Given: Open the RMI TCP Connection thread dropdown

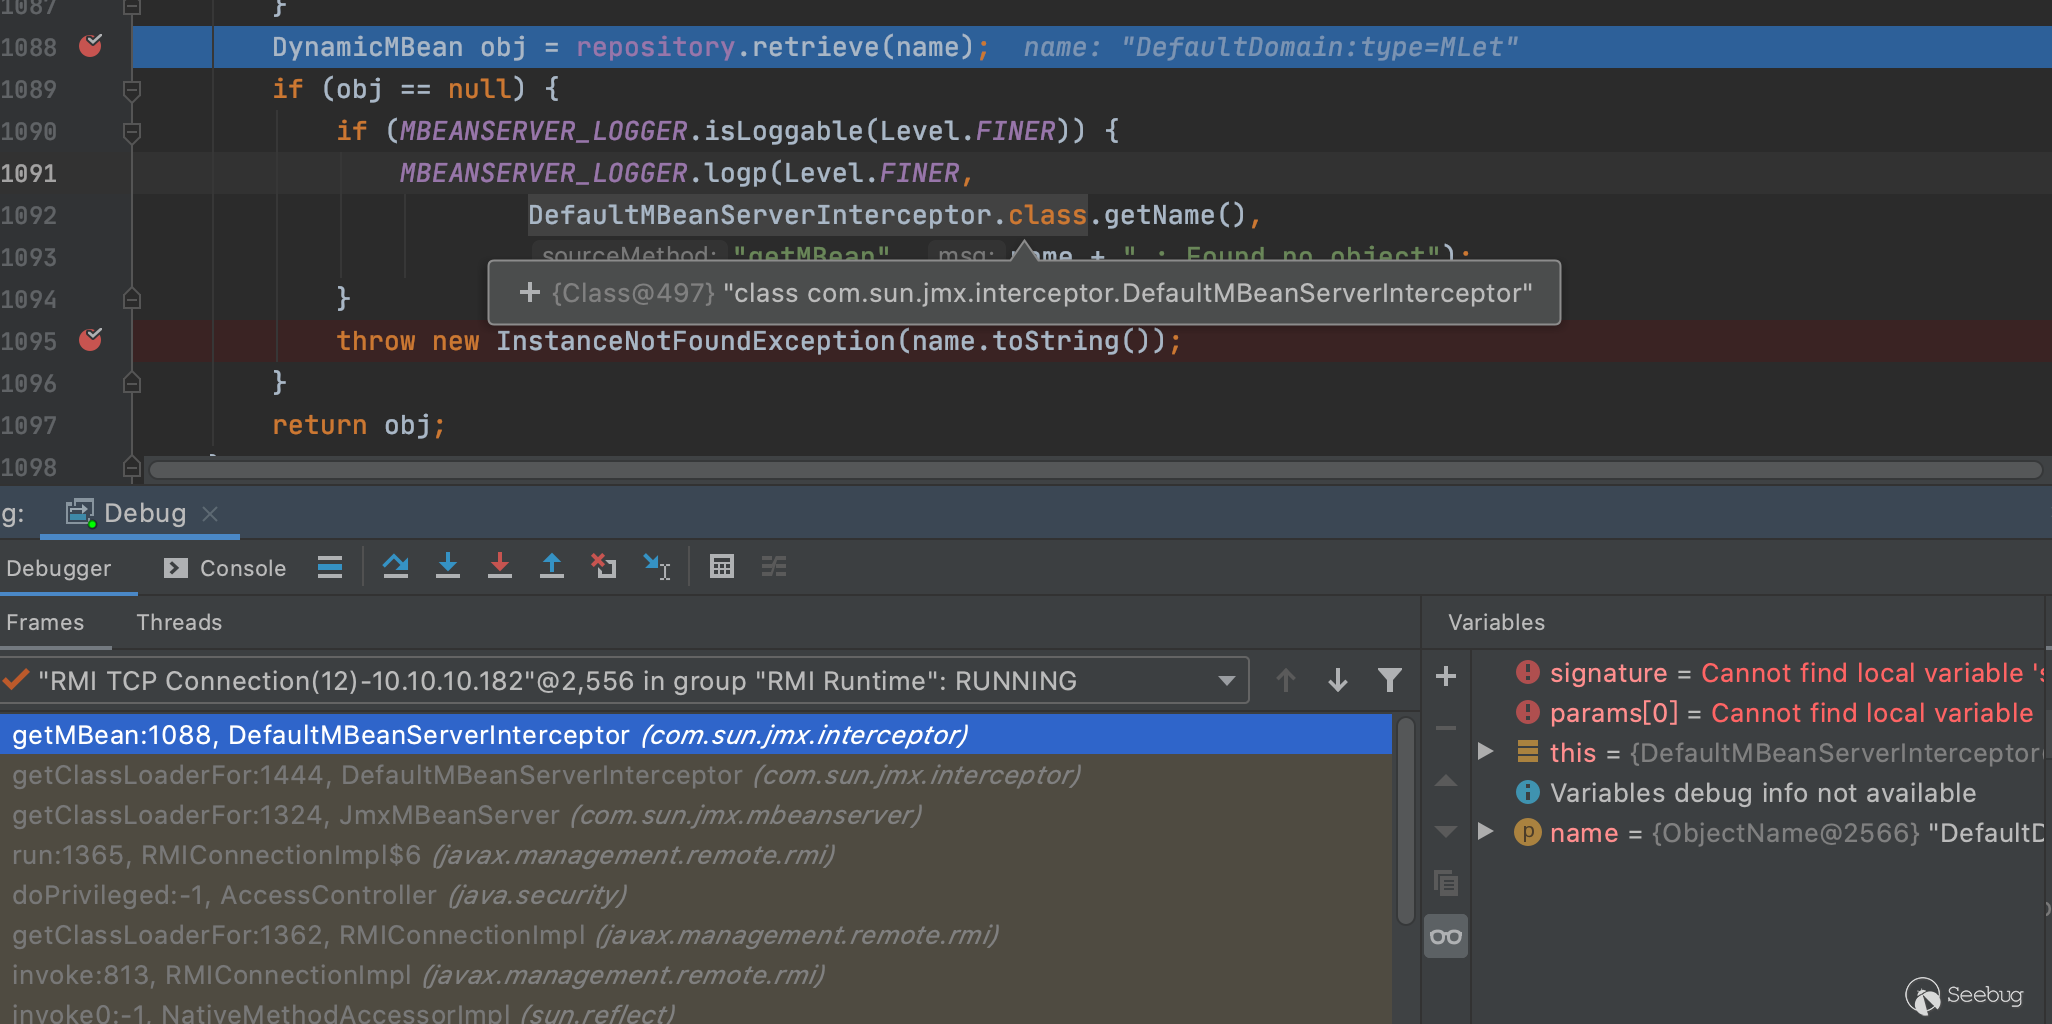Looking at the screenshot, I should pyautogui.click(x=1226, y=681).
